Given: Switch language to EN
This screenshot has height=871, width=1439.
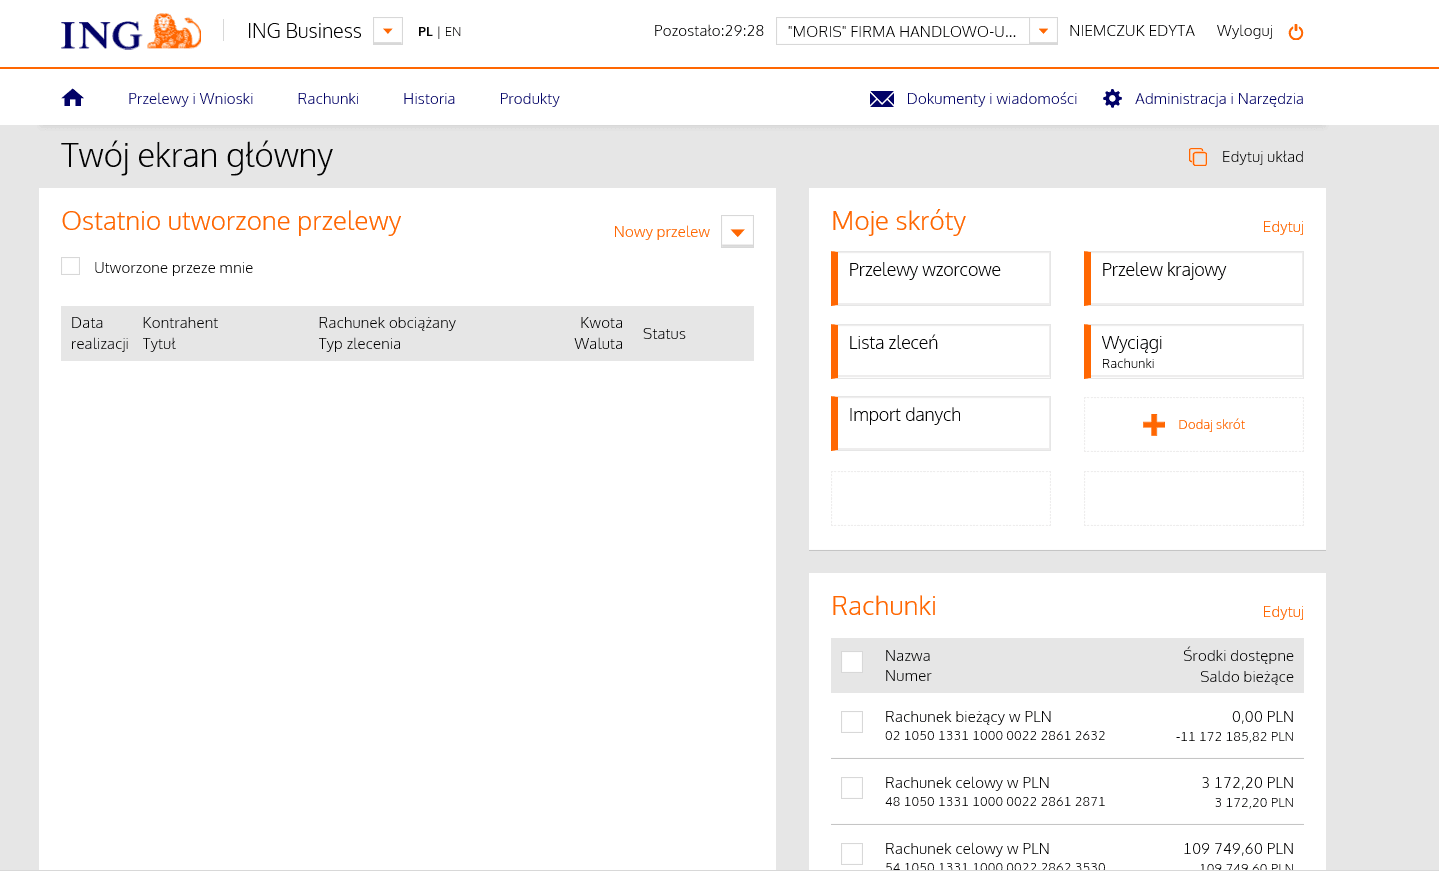Looking at the screenshot, I should (x=453, y=32).
